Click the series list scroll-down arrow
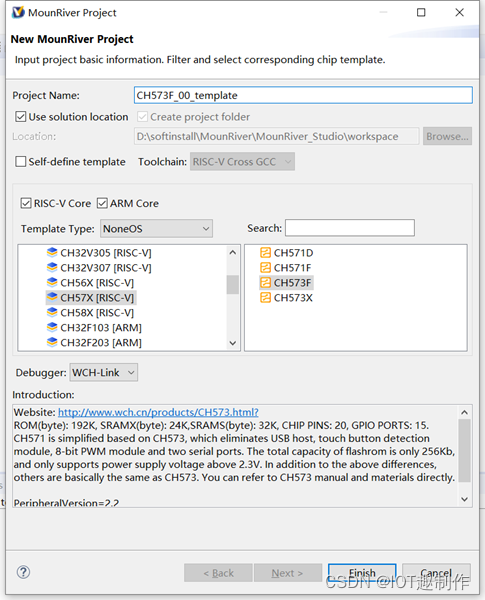Screen dimensions: 485x600 tap(232, 343)
